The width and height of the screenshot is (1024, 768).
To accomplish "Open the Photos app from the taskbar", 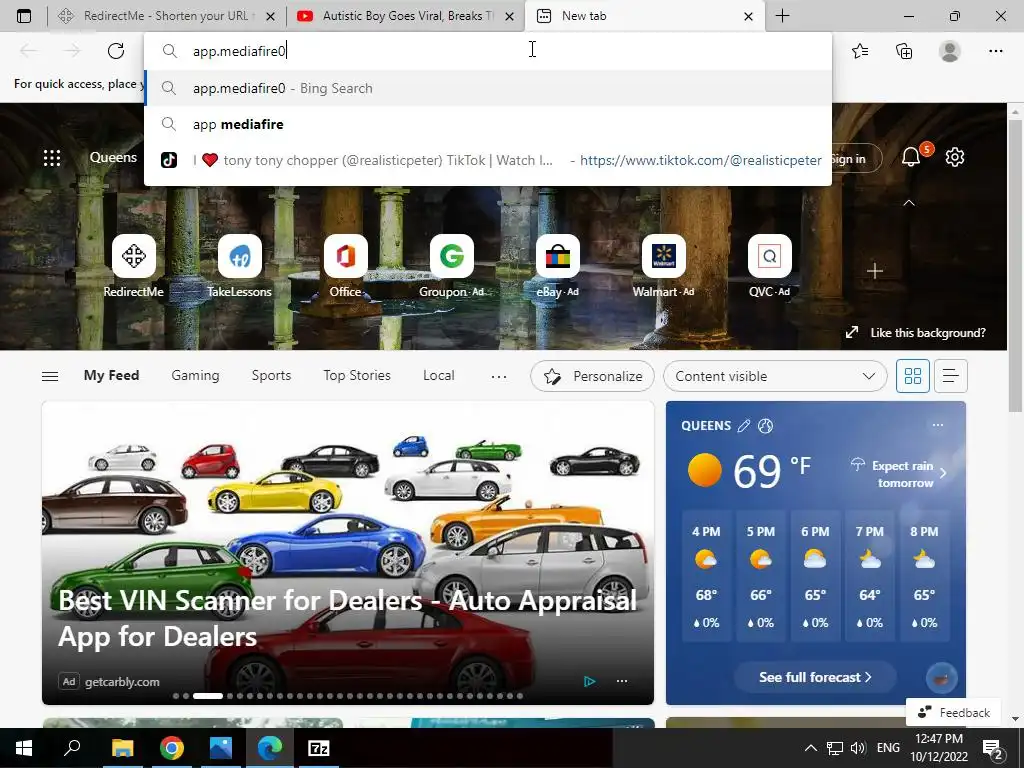I will tap(221, 748).
